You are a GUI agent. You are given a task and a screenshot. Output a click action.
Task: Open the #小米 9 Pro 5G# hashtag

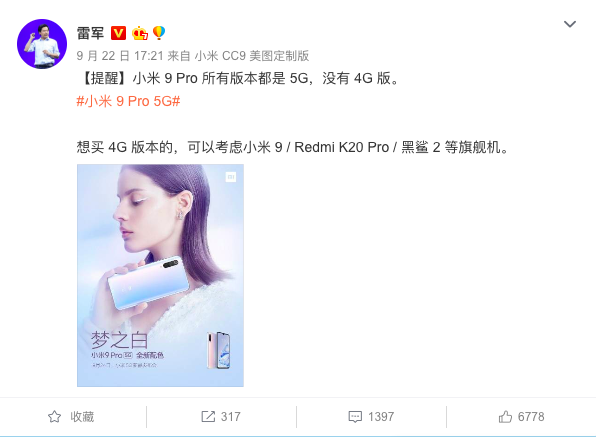coord(128,101)
